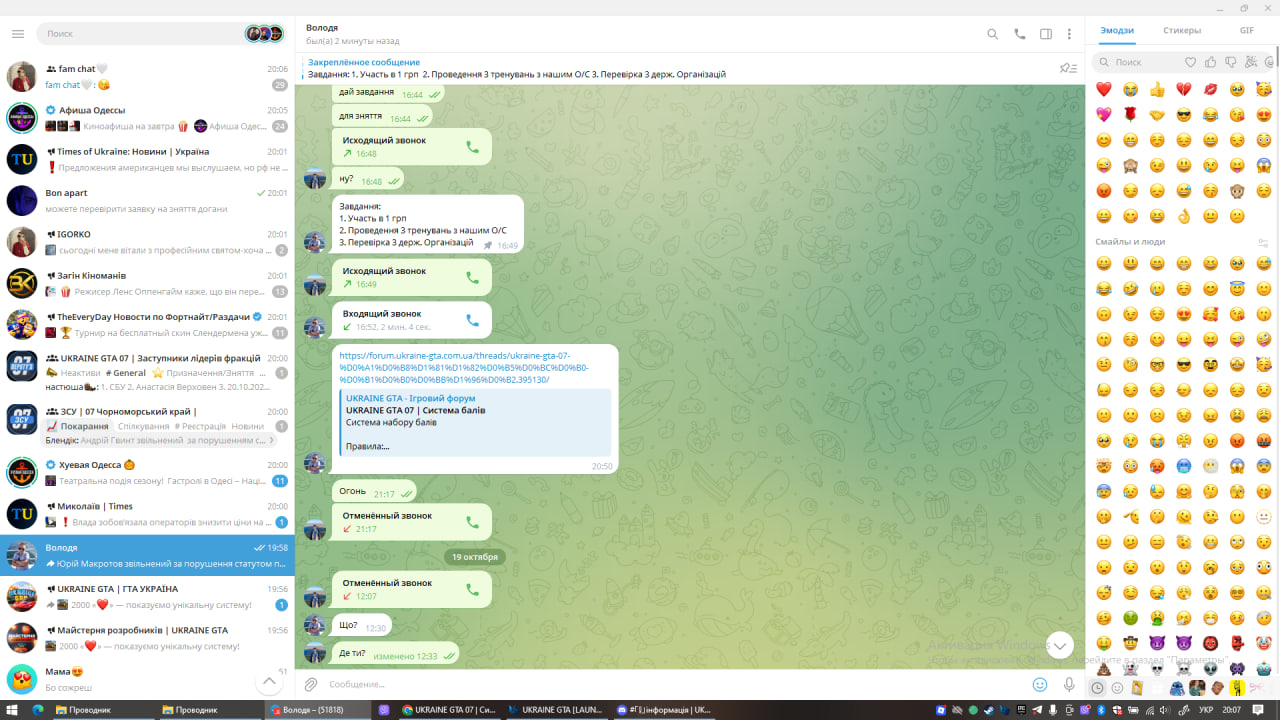This screenshot has width=1280, height=720.
Task: Open the Афиша Одессы channel
Action: (x=148, y=118)
